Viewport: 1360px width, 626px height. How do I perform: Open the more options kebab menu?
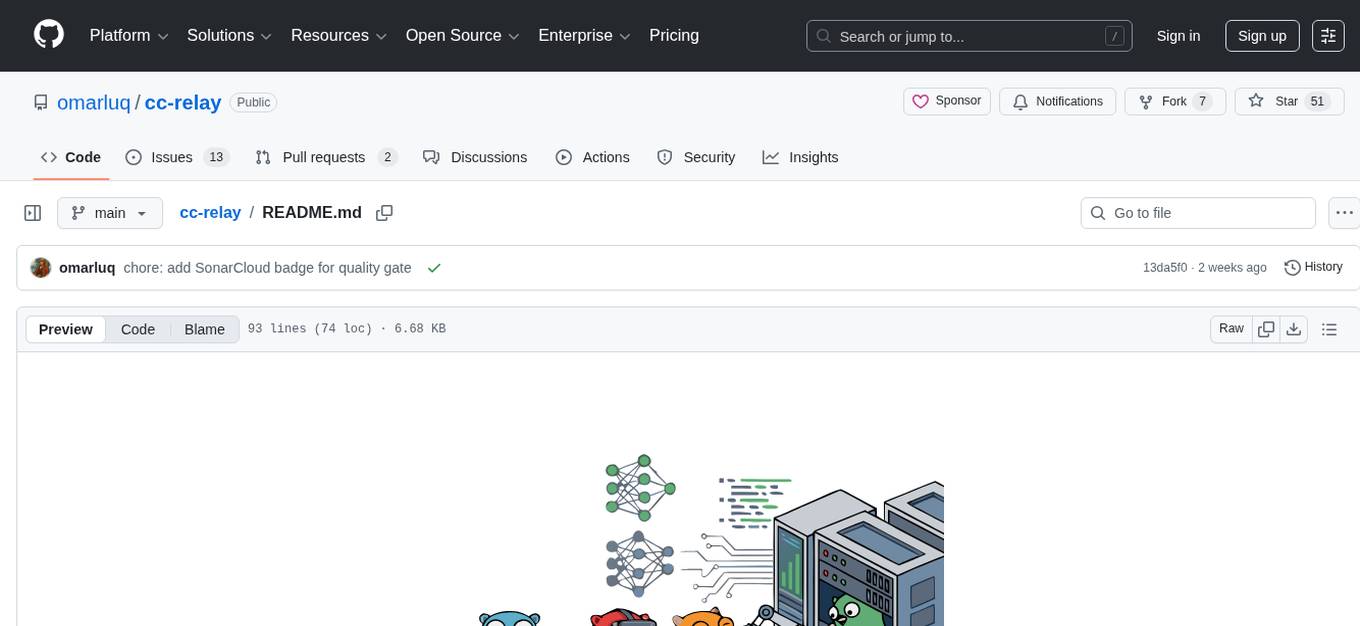coord(1344,212)
